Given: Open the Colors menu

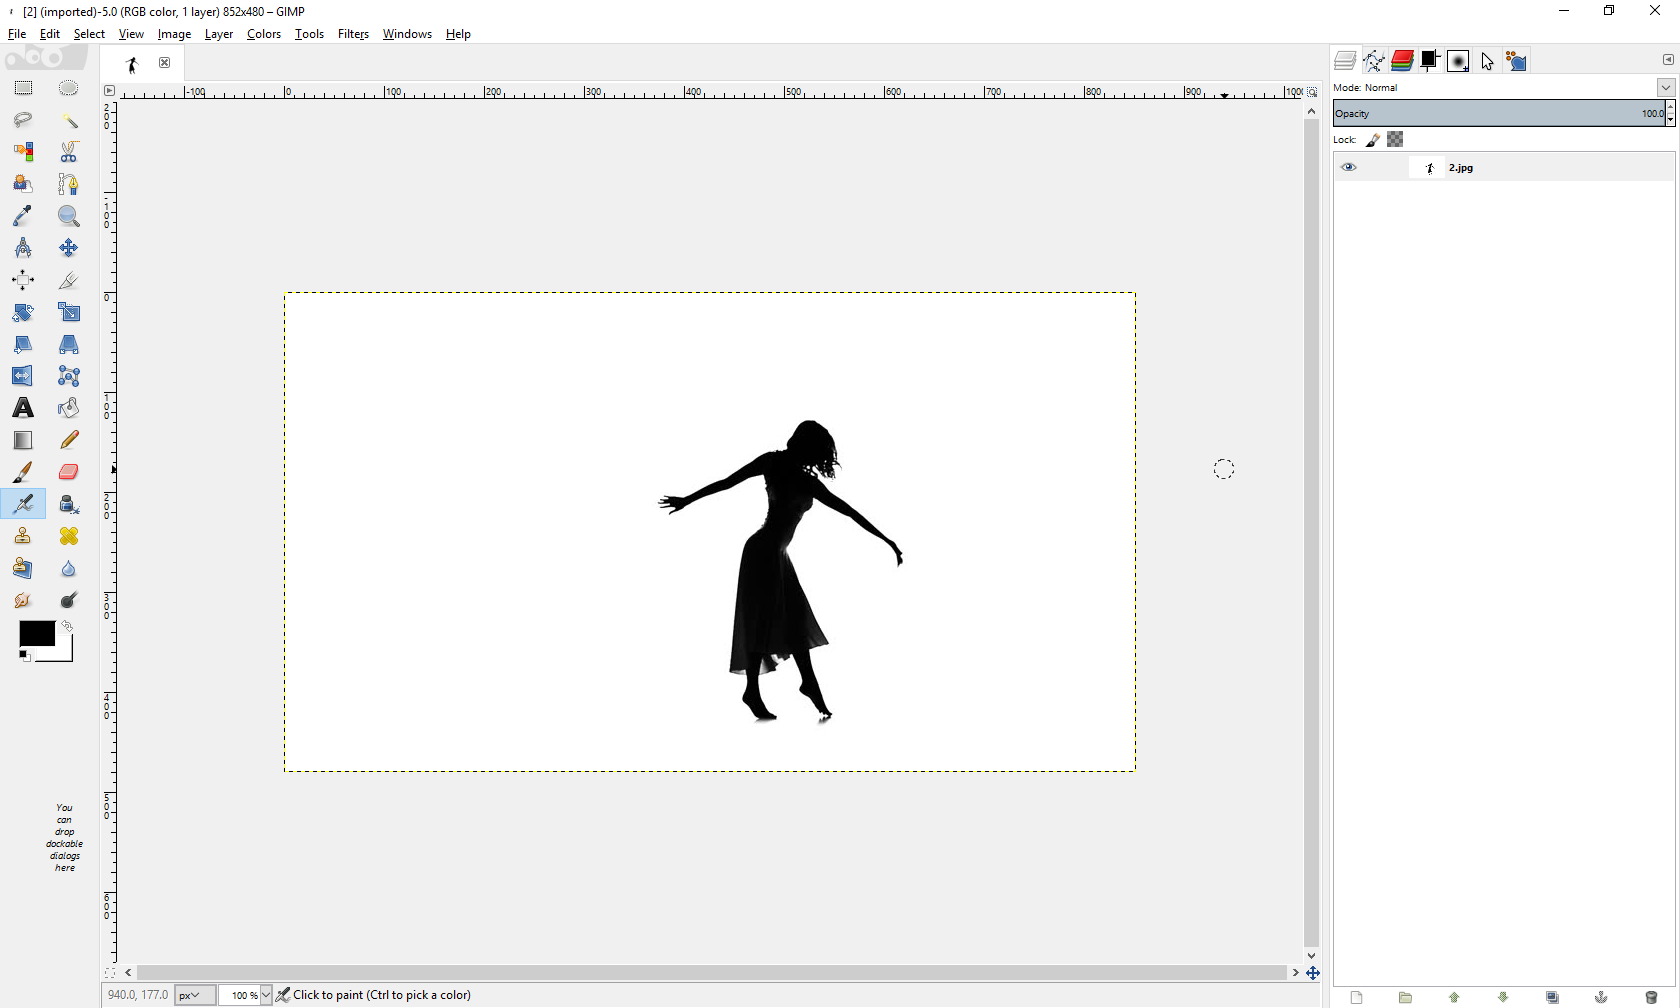Looking at the screenshot, I should pyautogui.click(x=264, y=34).
